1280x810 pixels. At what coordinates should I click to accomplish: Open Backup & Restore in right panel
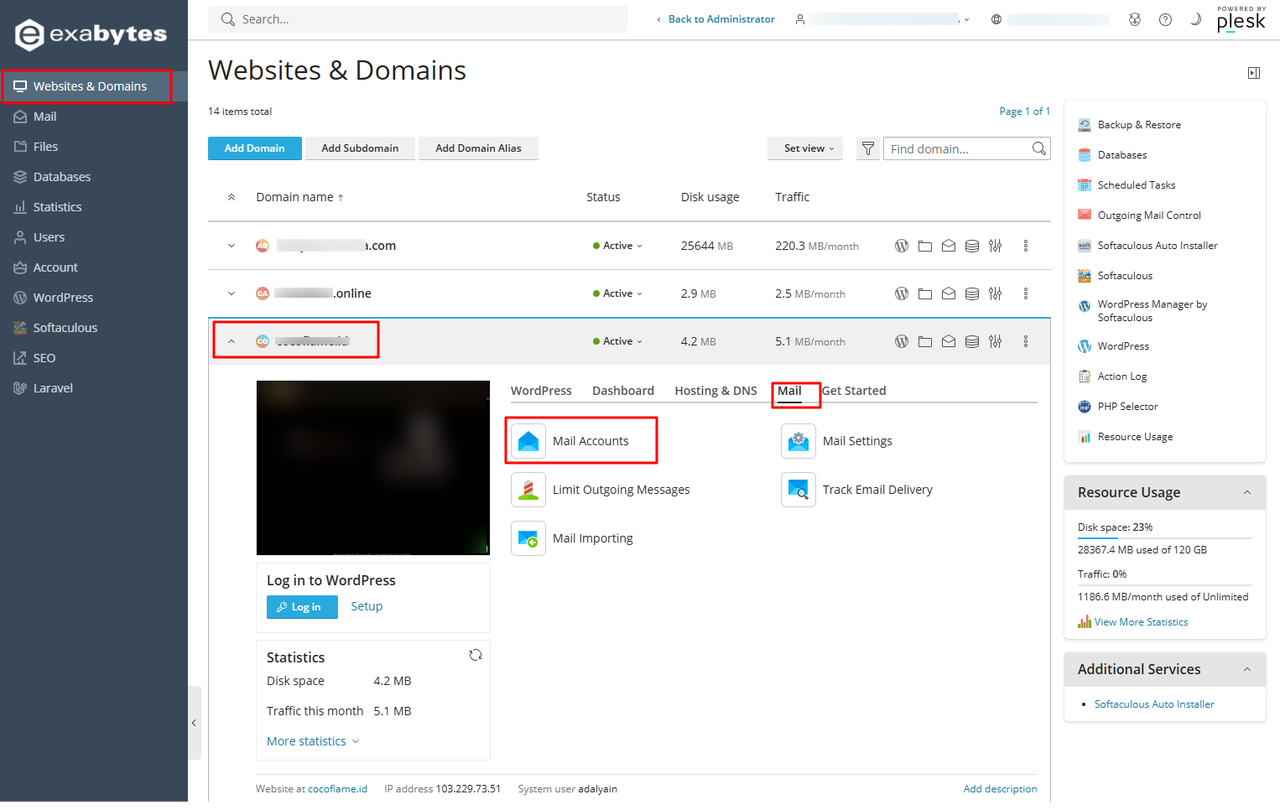(1139, 125)
